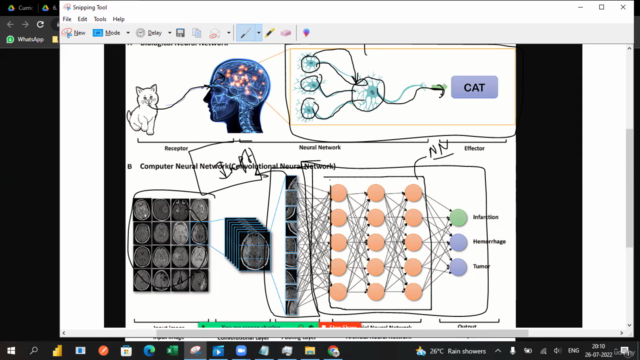The image size is (640, 360).
Task: Select the Pen tool
Action: tap(245, 33)
